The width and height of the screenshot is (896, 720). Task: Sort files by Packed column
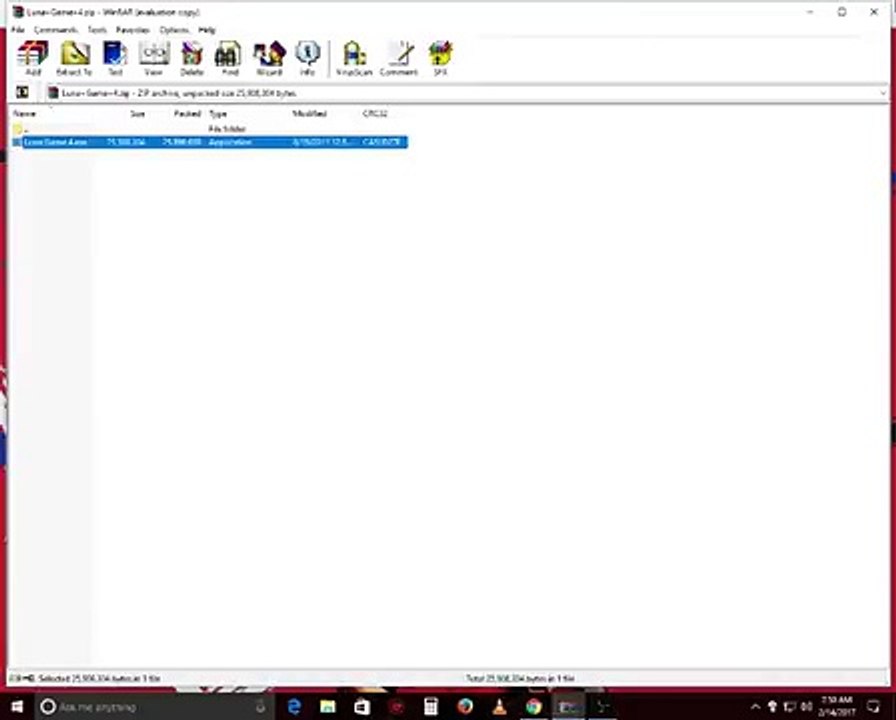coord(187,114)
